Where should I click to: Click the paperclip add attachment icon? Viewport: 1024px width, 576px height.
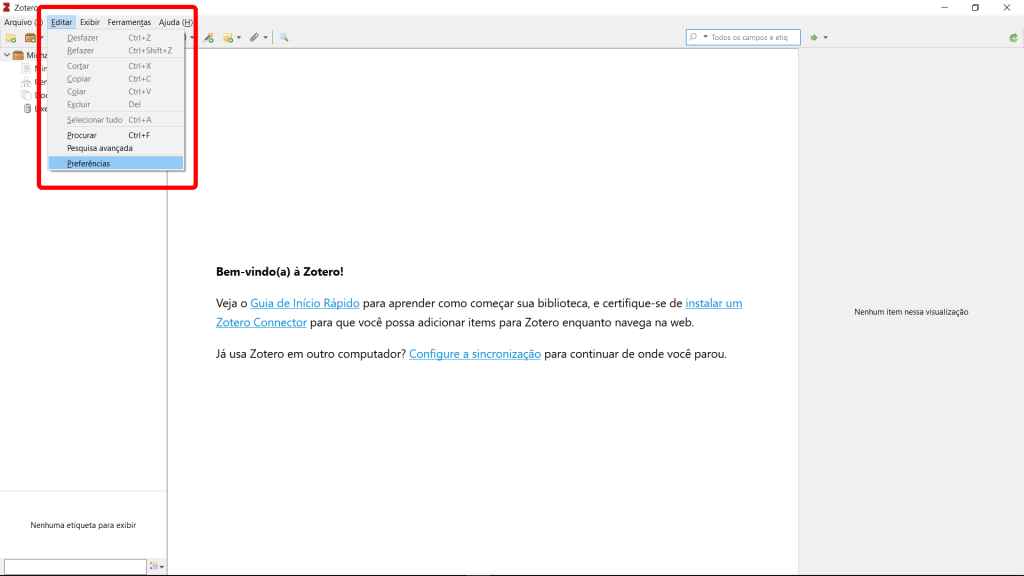point(256,38)
